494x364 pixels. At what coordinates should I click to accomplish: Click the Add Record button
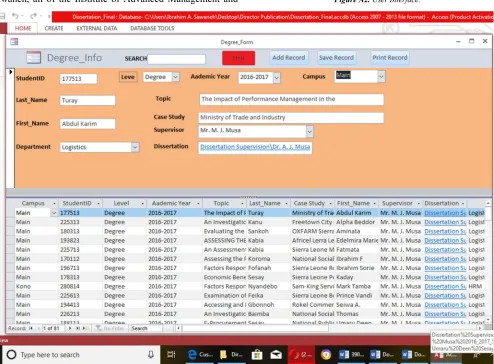pos(289,58)
